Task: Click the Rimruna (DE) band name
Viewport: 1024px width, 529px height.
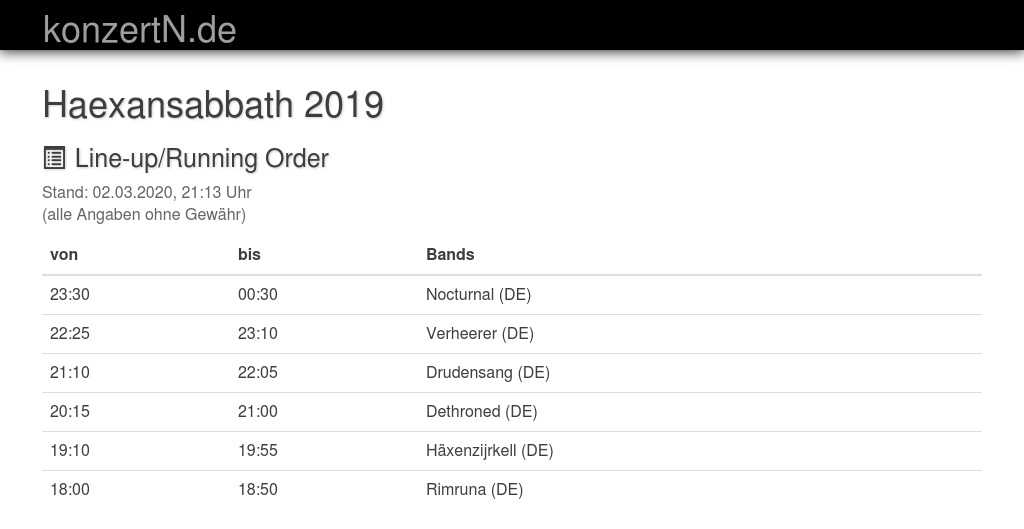Action: coord(474,489)
